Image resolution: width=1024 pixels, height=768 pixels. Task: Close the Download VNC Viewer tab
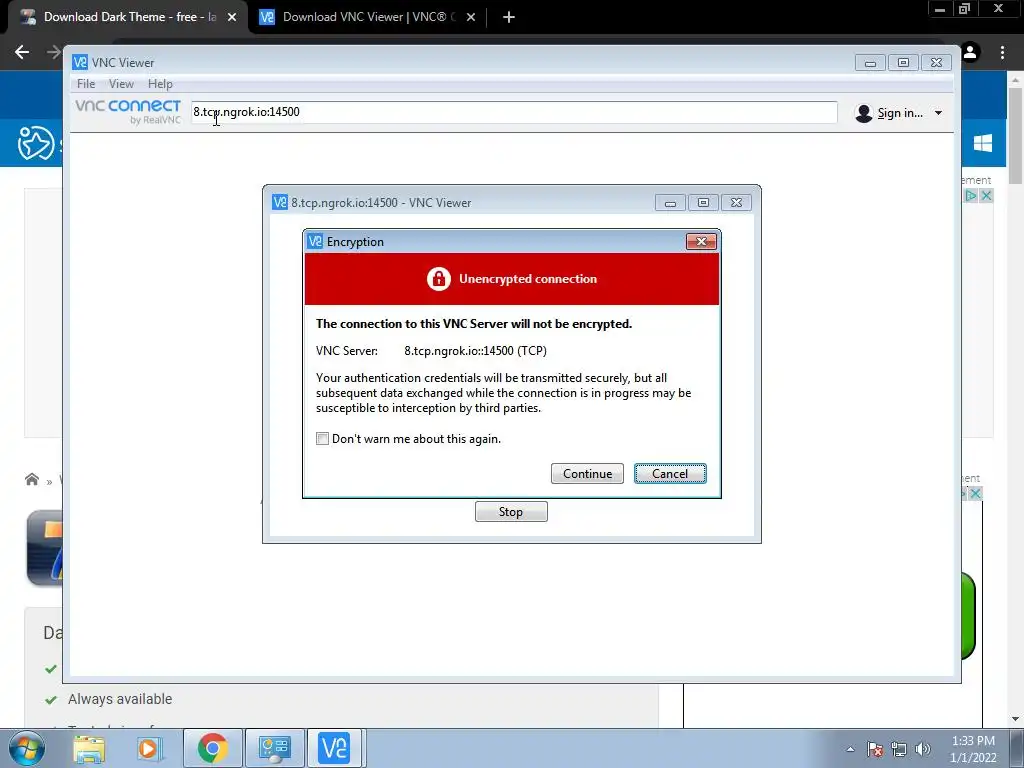coord(471,17)
